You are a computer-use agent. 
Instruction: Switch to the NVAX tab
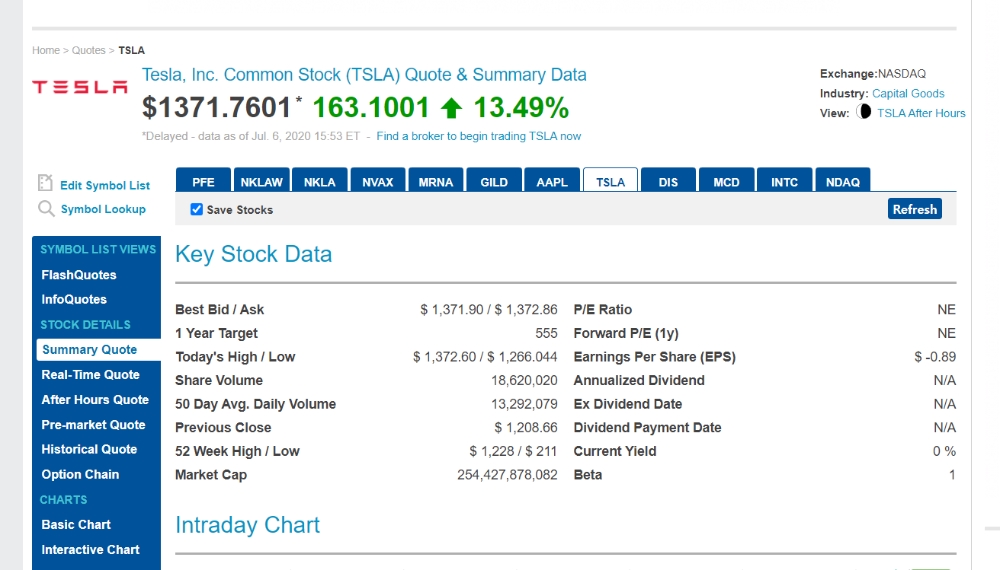coord(378,180)
